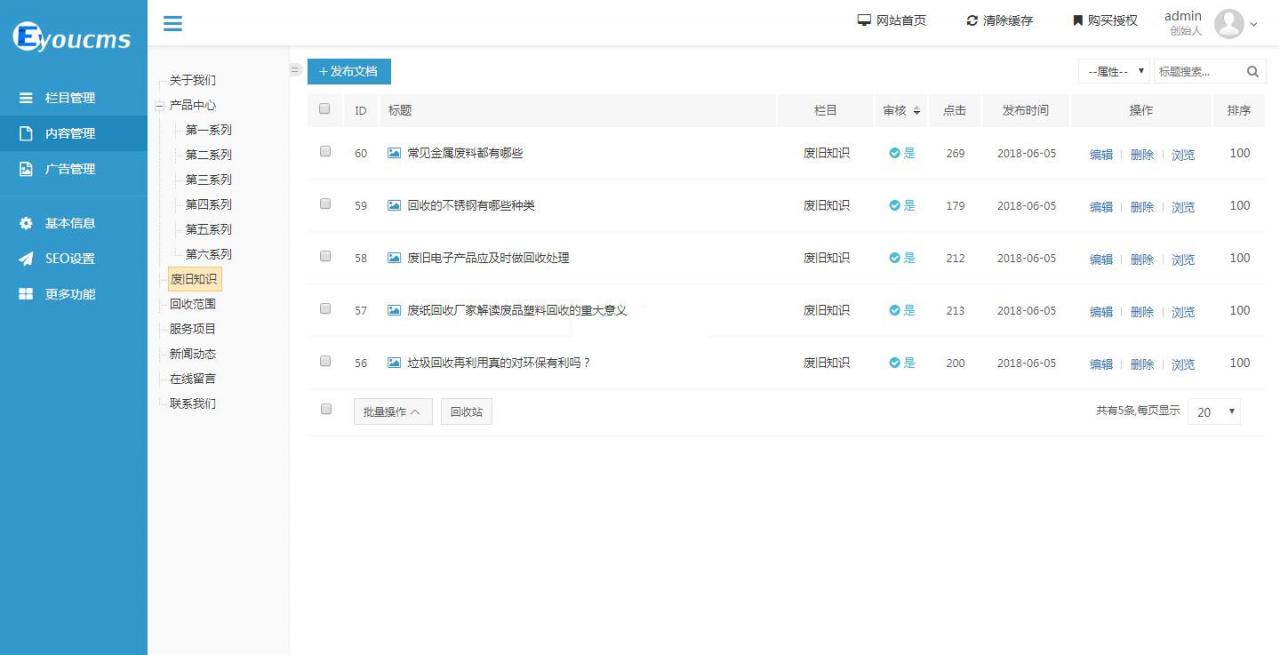Viewport: 1280px width, 655px height.
Task: Open the 网站首页 link via its monitor icon
Action: point(863,19)
